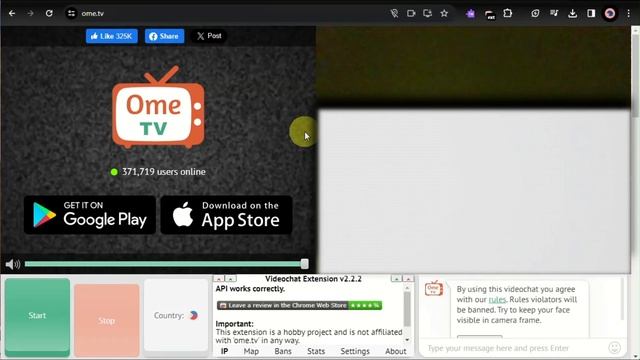Click the ome.tv address bar URL
This screenshot has height=360, width=640.
[x=93, y=13]
